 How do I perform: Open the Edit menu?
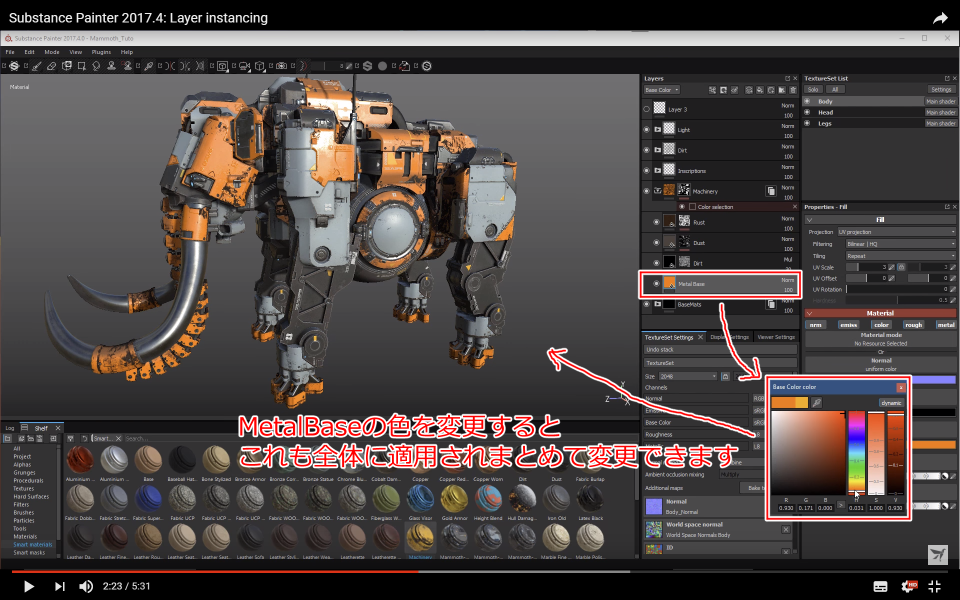pos(29,52)
